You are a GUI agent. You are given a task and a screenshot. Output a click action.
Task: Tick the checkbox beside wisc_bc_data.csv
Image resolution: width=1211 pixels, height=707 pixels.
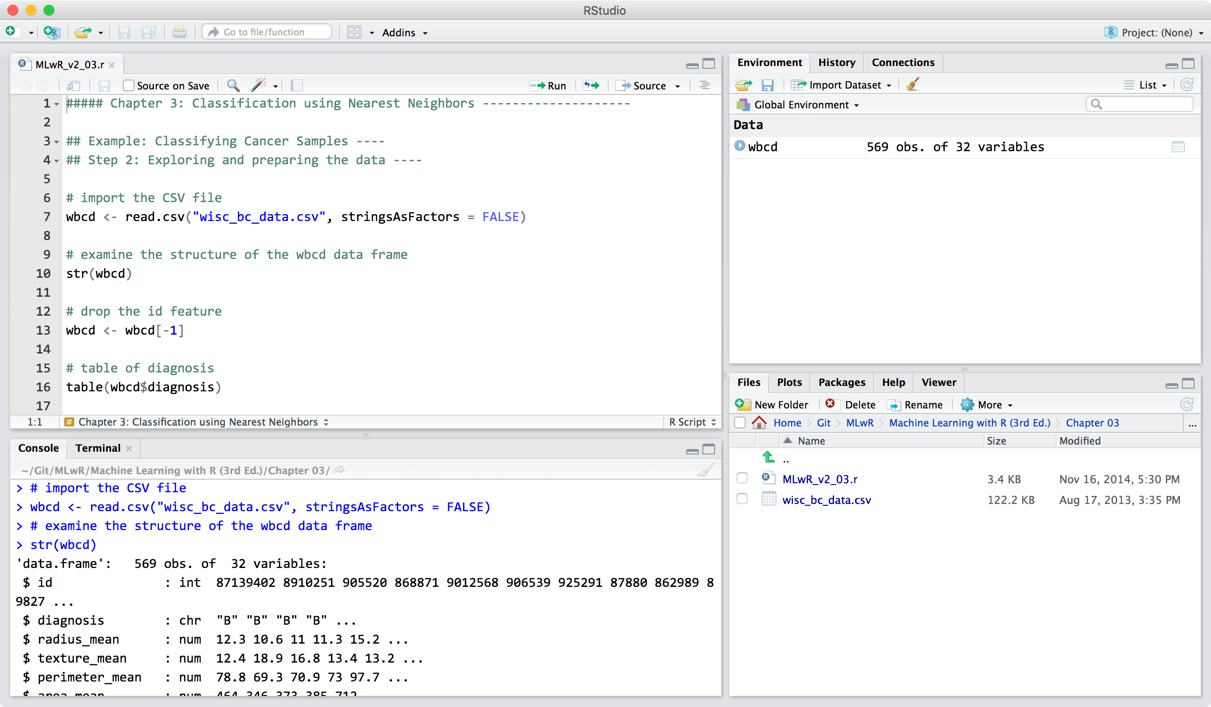coord(742,499)
